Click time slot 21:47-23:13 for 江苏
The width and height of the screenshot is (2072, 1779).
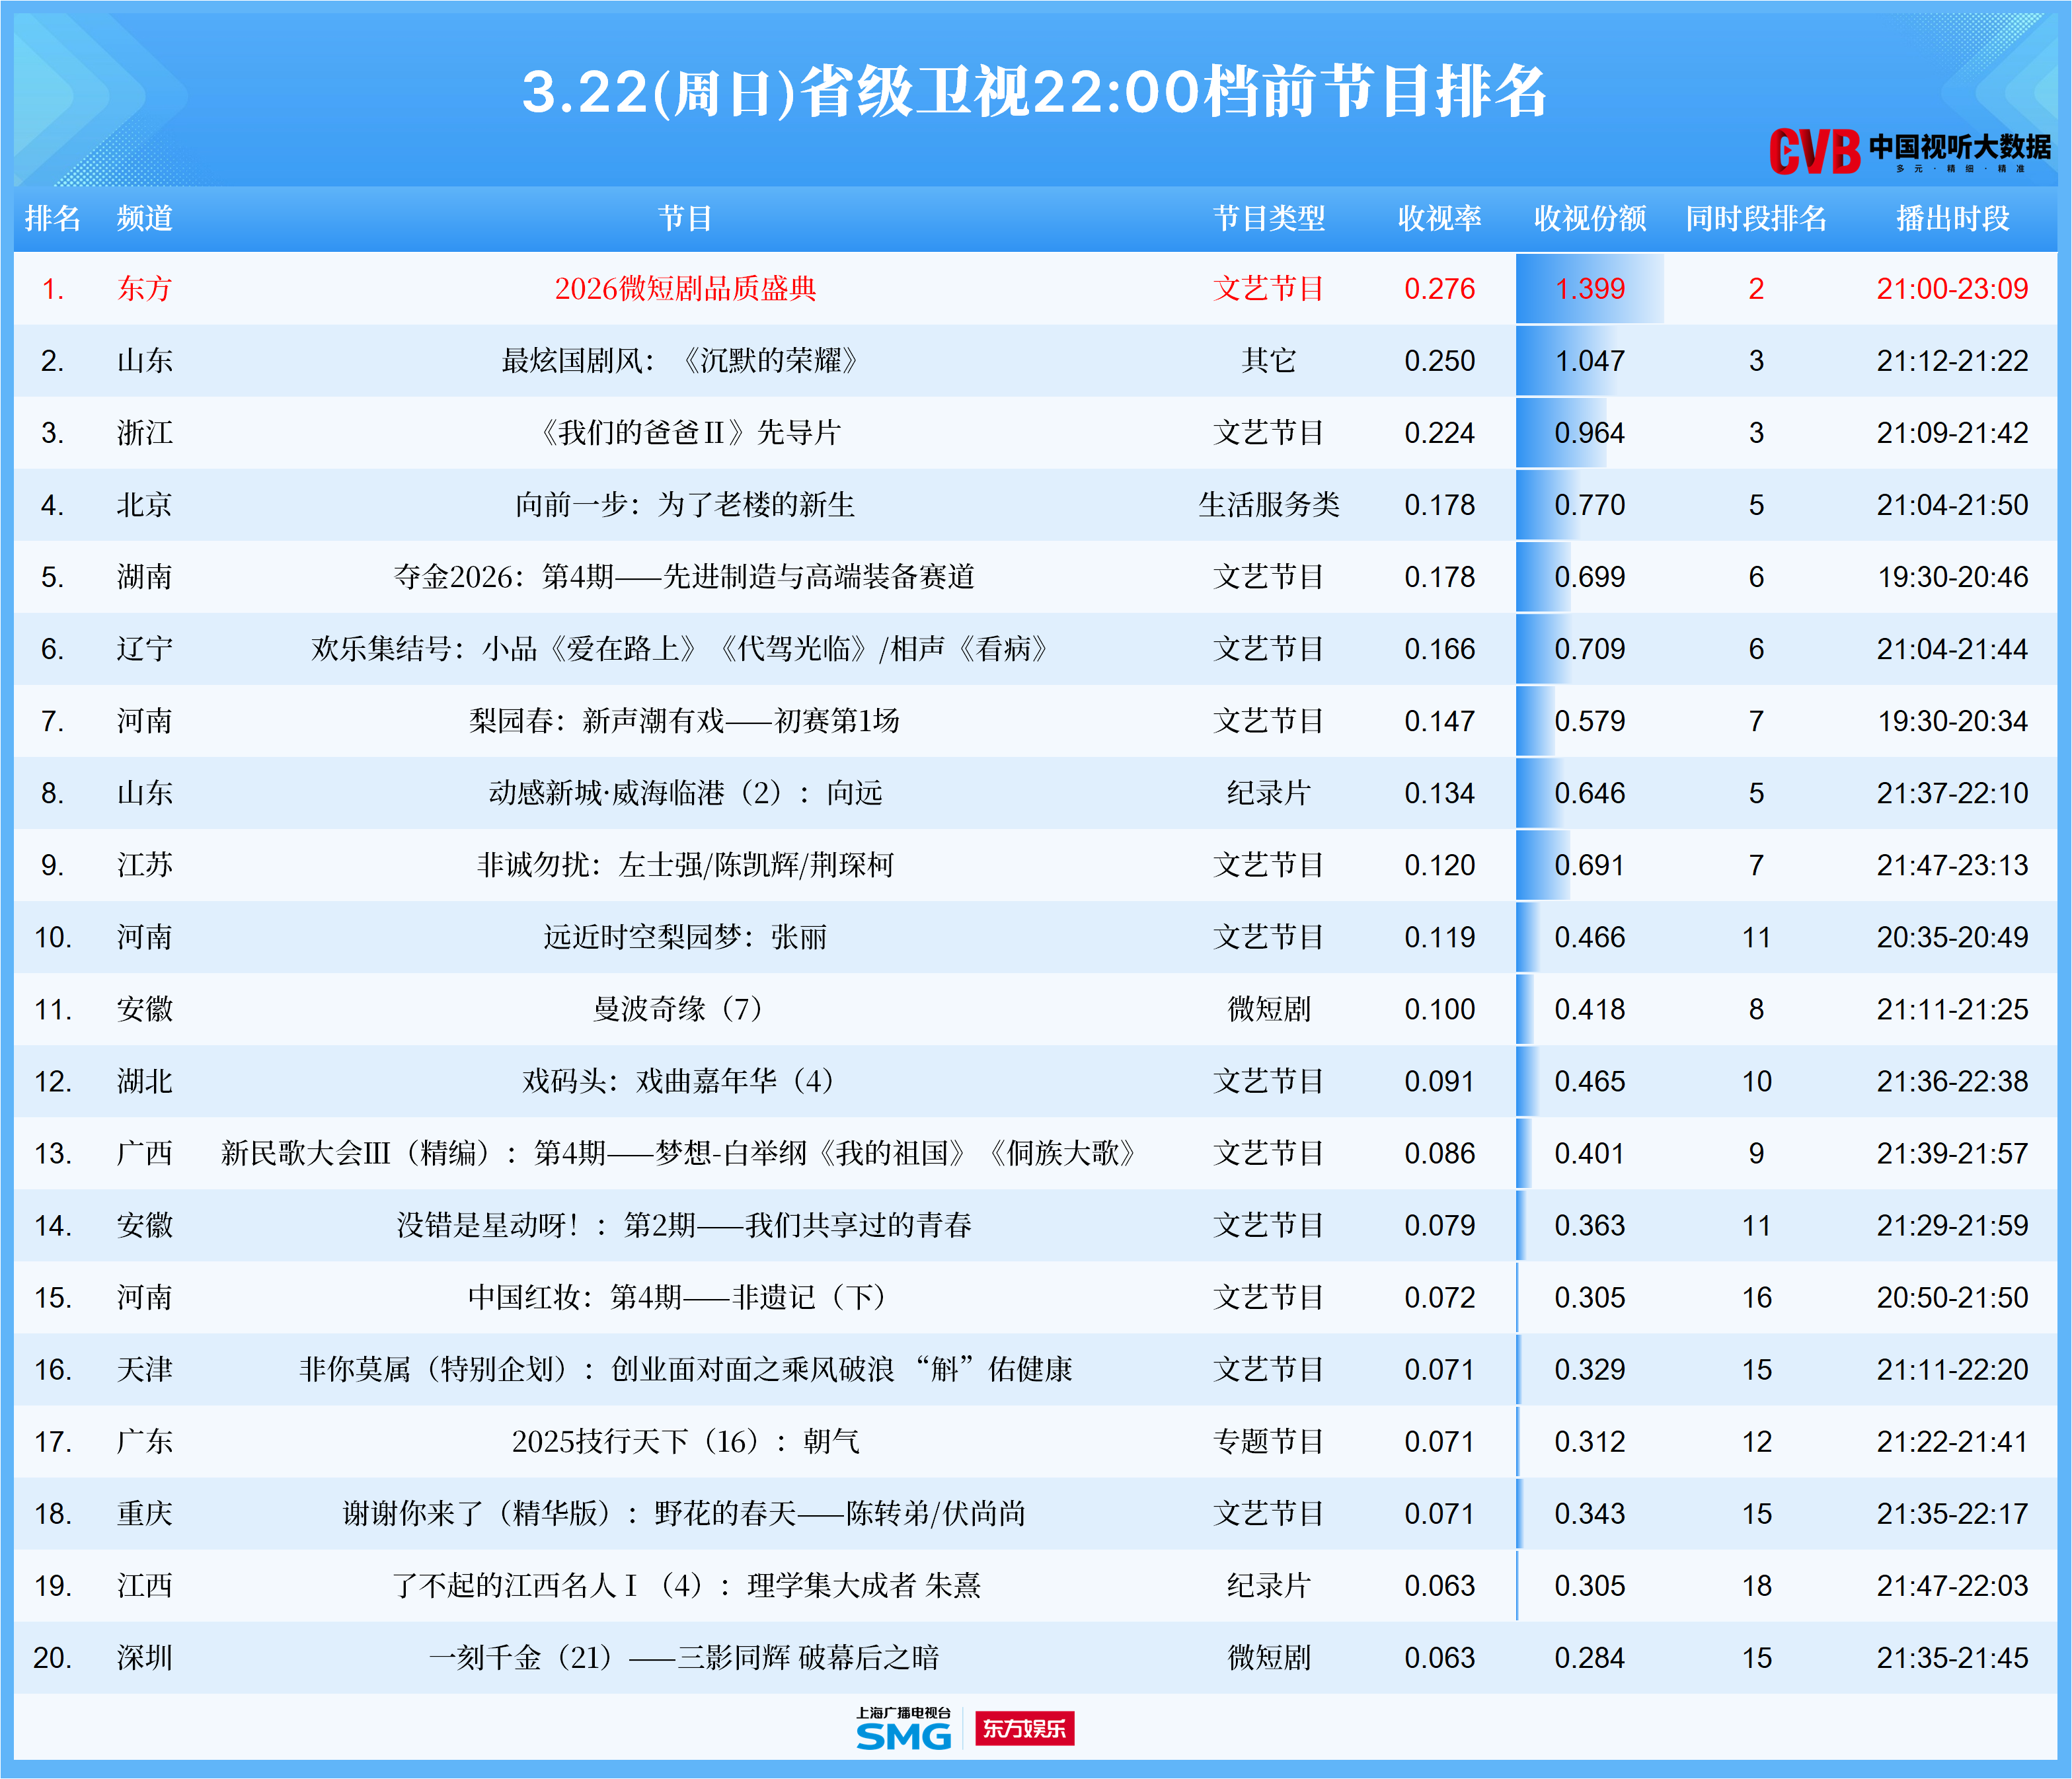1952,865
